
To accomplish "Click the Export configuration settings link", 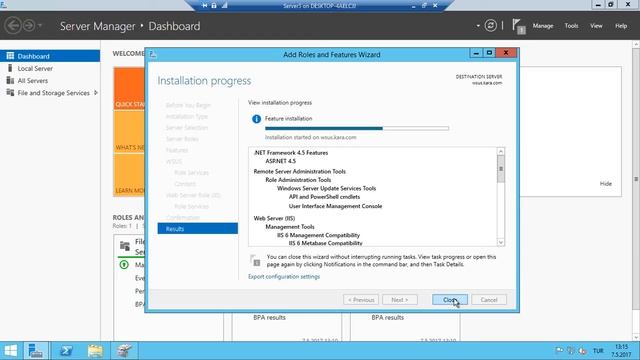I will click(x=284, y=276).
